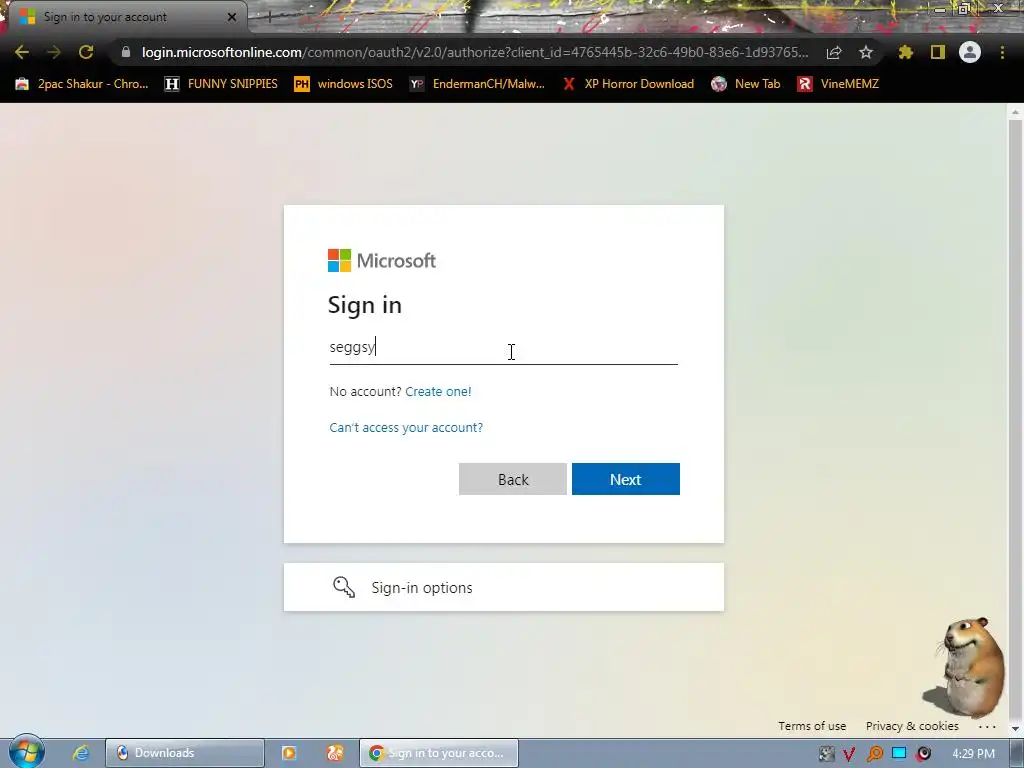Image resolution: width=1024 pixels, height=768 pixels.
Task: Click the 4:29 PM taskbar clock
Action: 973,754
